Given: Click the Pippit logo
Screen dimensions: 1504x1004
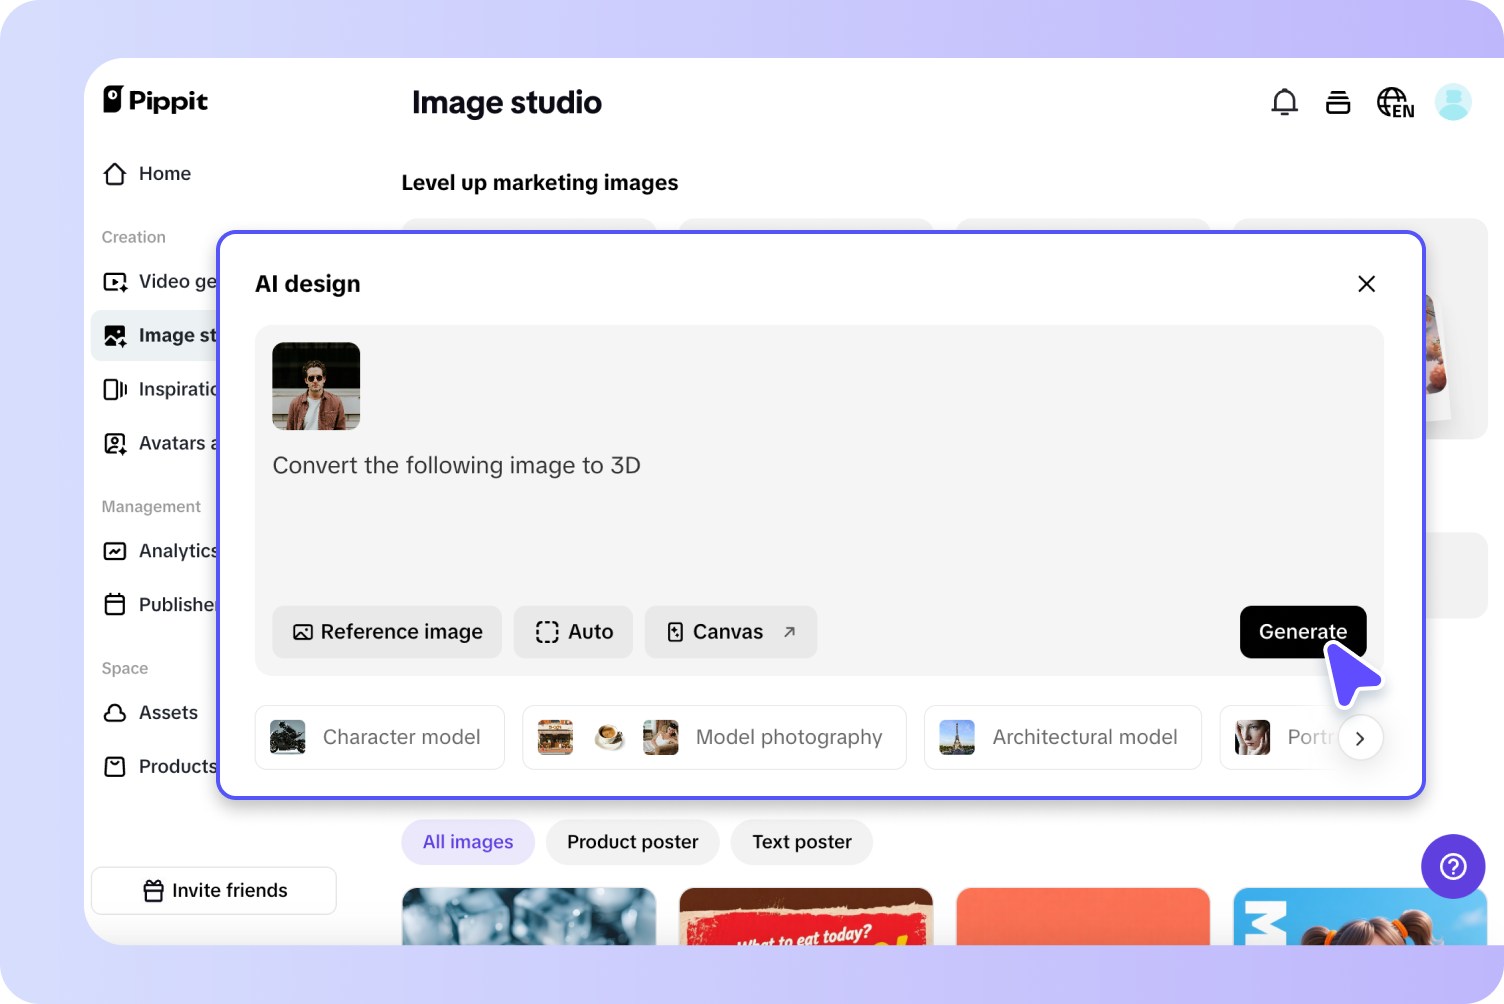Looking at the screenshot, I should pyautogui.click(x=156, y=100).
